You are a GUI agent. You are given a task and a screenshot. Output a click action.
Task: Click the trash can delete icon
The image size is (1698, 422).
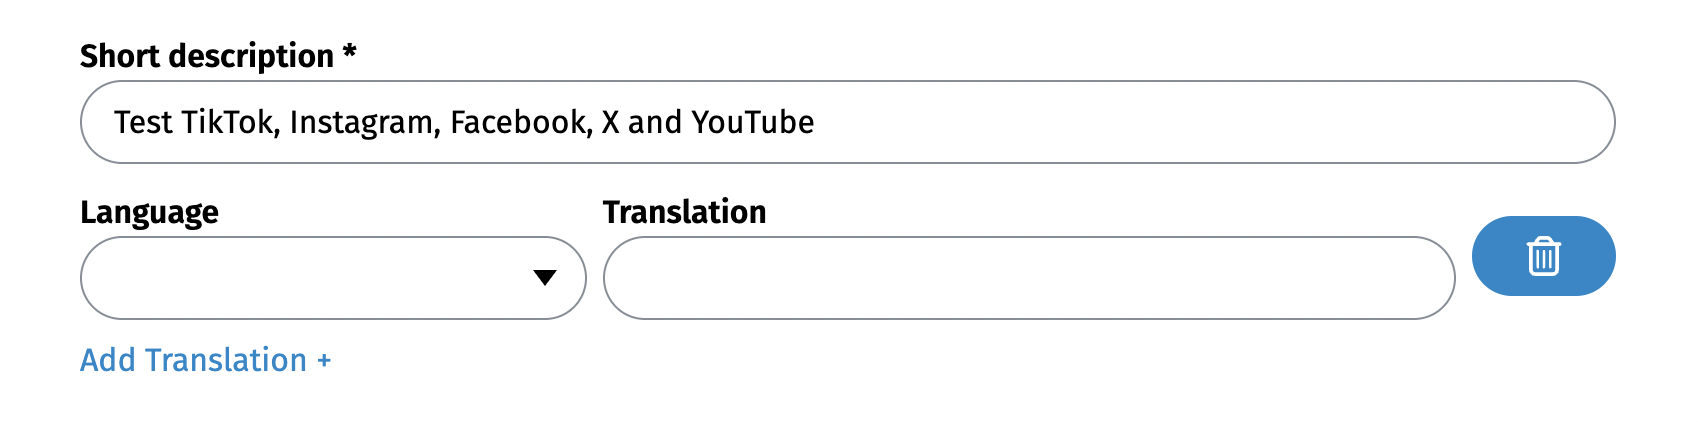1543,257
